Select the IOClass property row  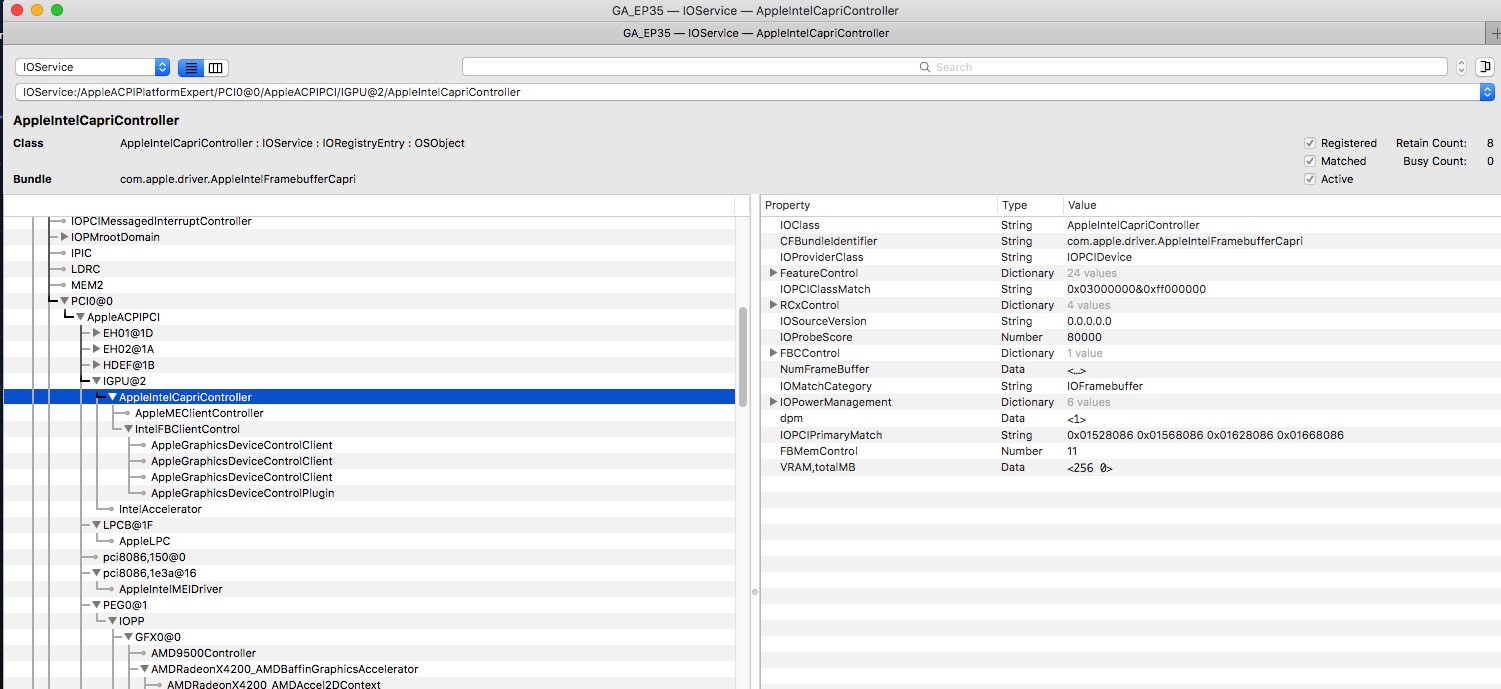click(1130, 225)
